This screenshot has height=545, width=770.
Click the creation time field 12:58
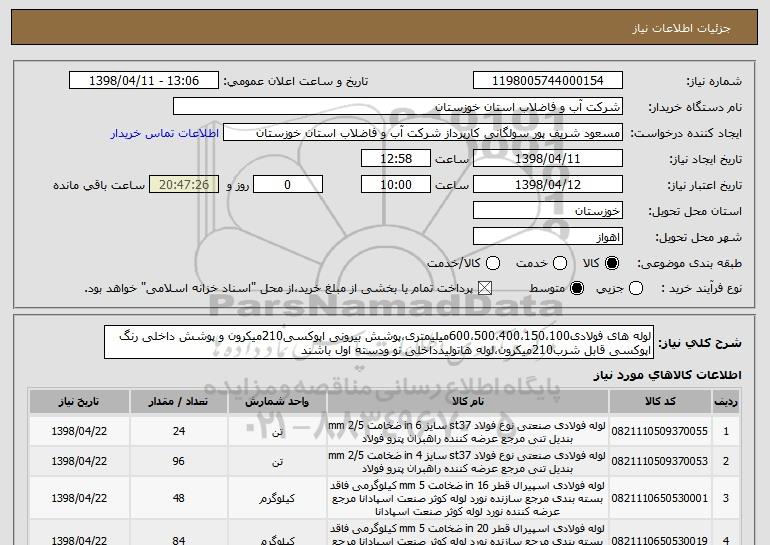pos(396,159)
